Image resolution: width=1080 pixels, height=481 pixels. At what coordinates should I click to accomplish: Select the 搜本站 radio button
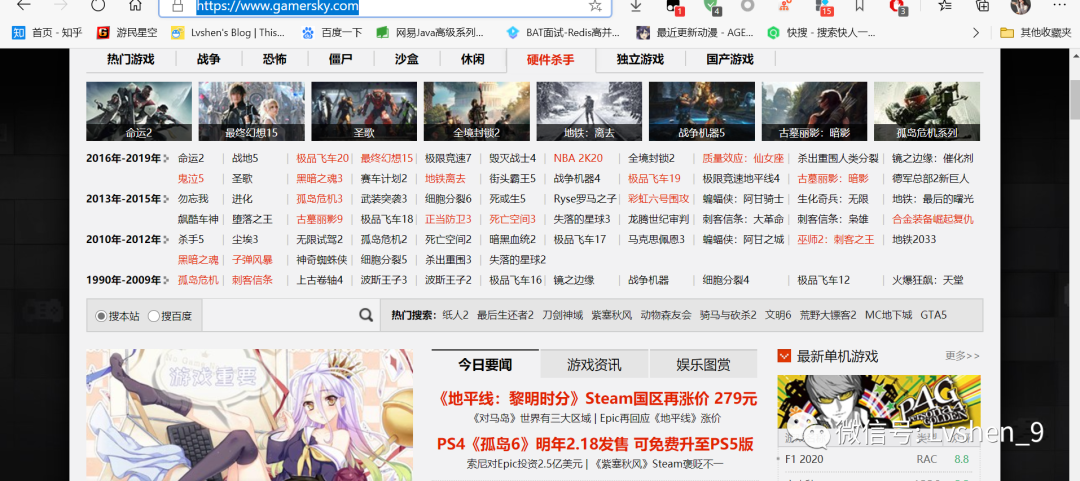101,316
